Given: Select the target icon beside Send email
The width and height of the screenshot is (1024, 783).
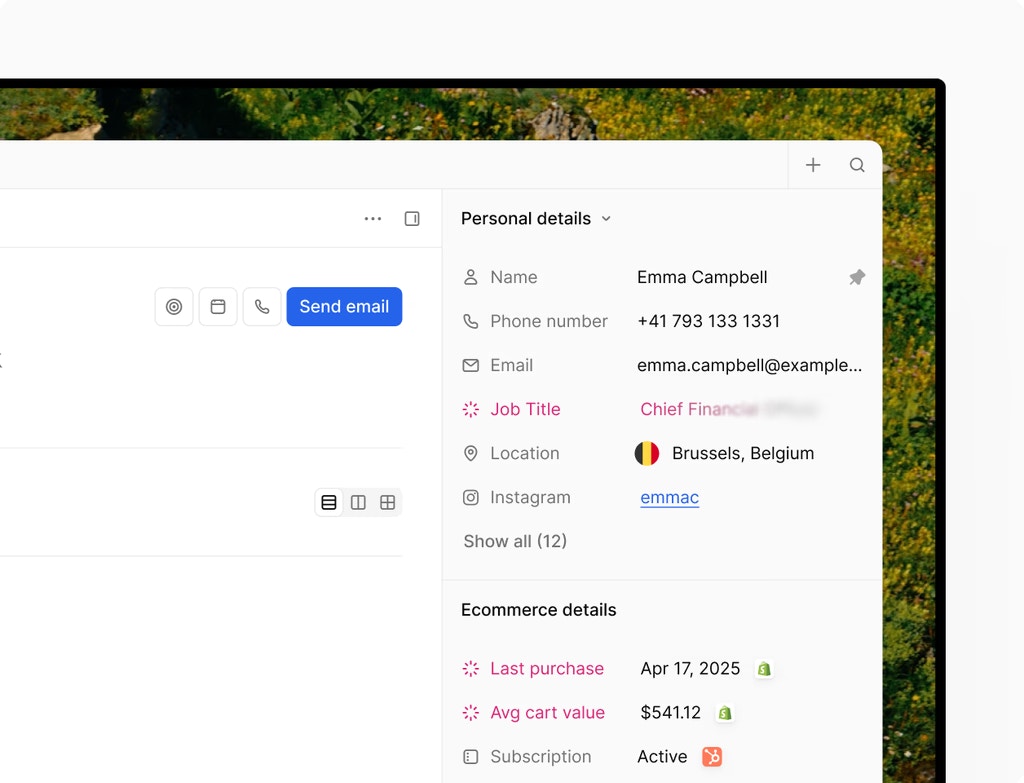Looking at the screenshot, I should [x=174, y=307].
